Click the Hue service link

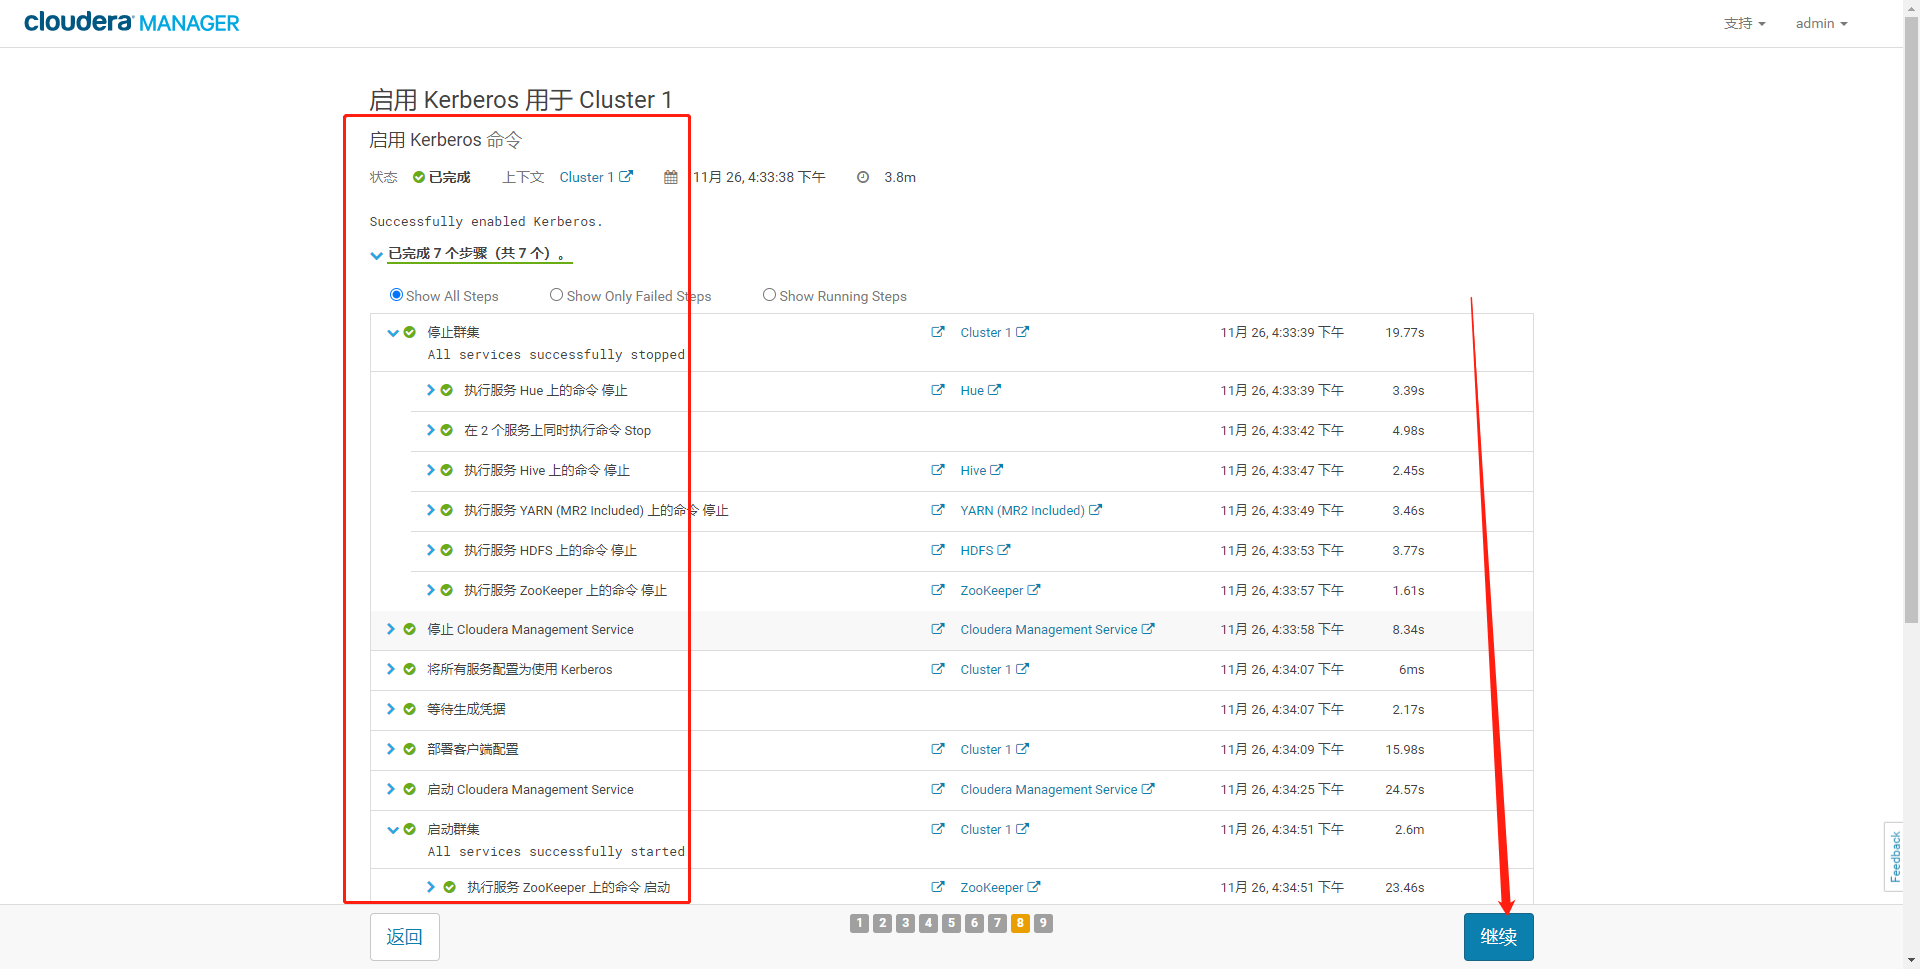pos(980,390)
